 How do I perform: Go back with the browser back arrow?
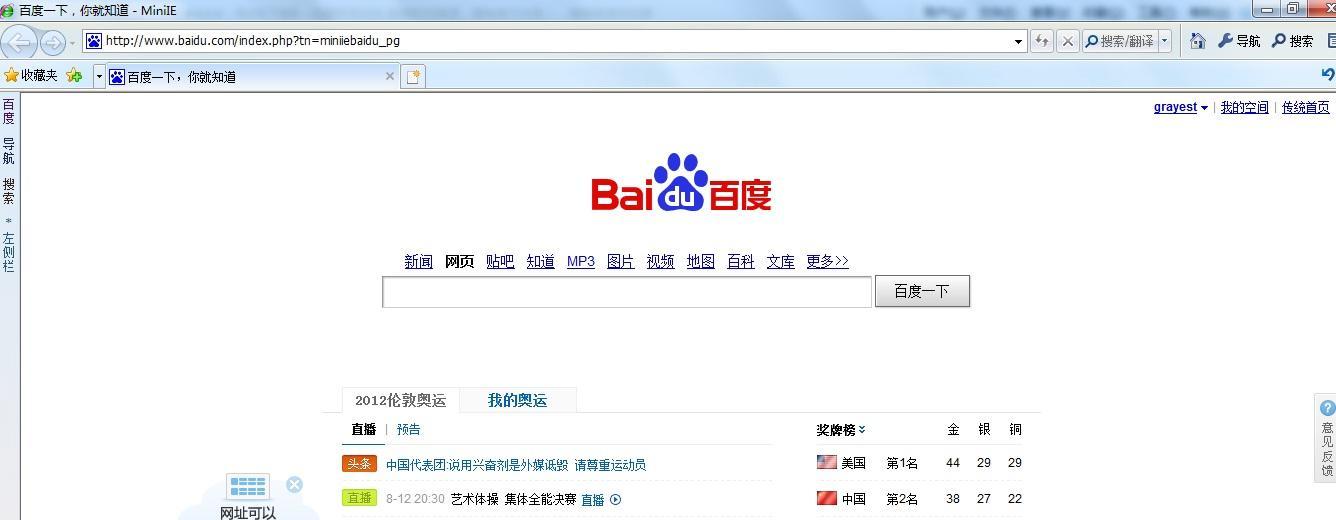click(x=20, y=42)
